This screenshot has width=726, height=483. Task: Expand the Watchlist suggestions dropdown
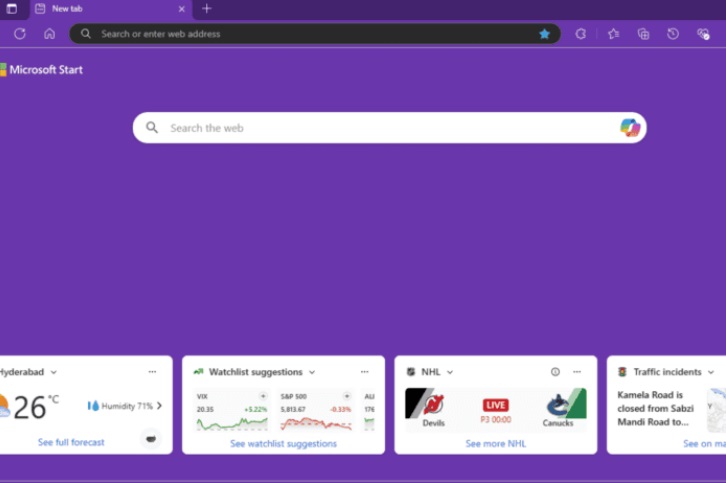pyautogui.click(x=312, y=372)
